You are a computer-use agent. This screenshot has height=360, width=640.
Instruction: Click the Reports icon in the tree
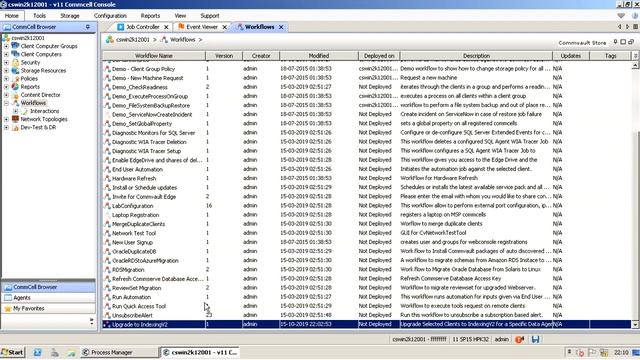pos(16,87)
